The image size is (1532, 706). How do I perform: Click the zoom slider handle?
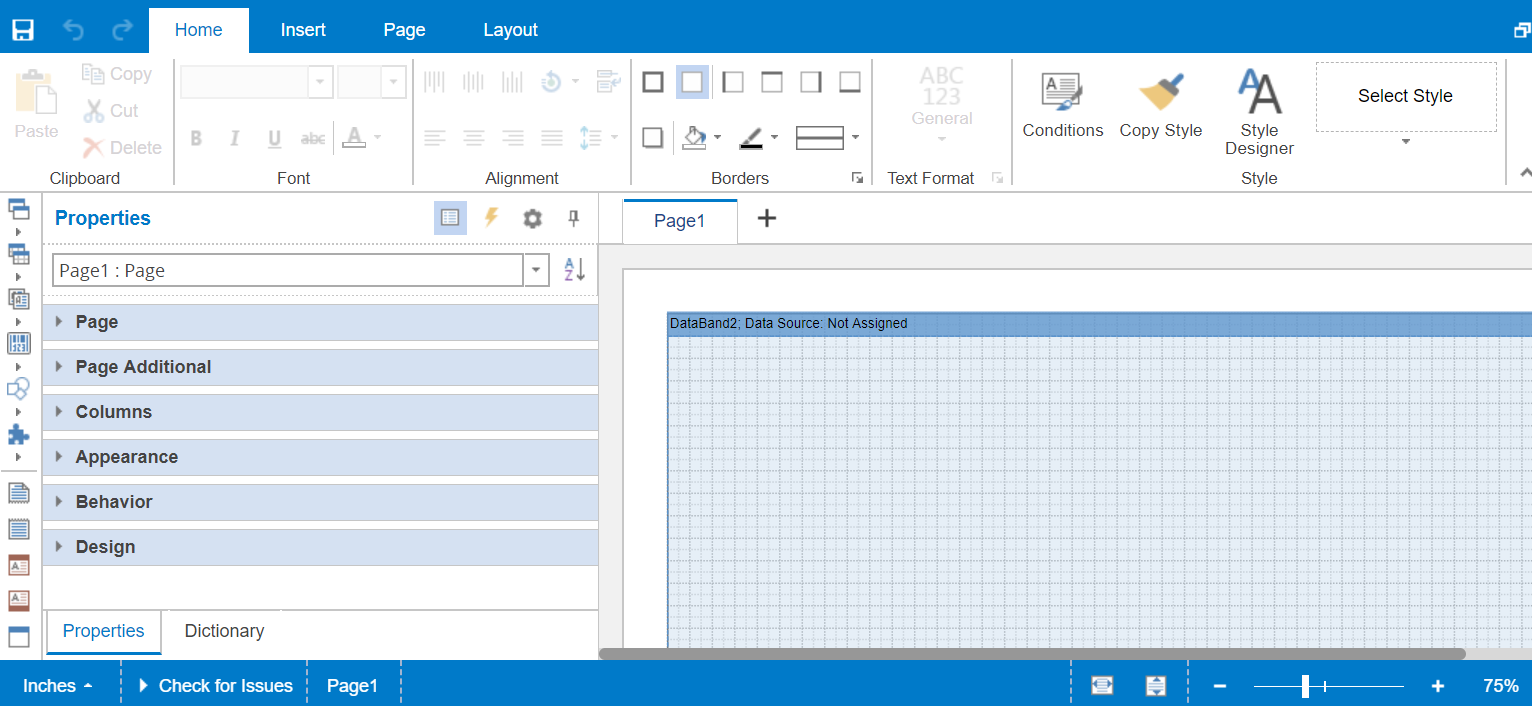coord(1305,686)
